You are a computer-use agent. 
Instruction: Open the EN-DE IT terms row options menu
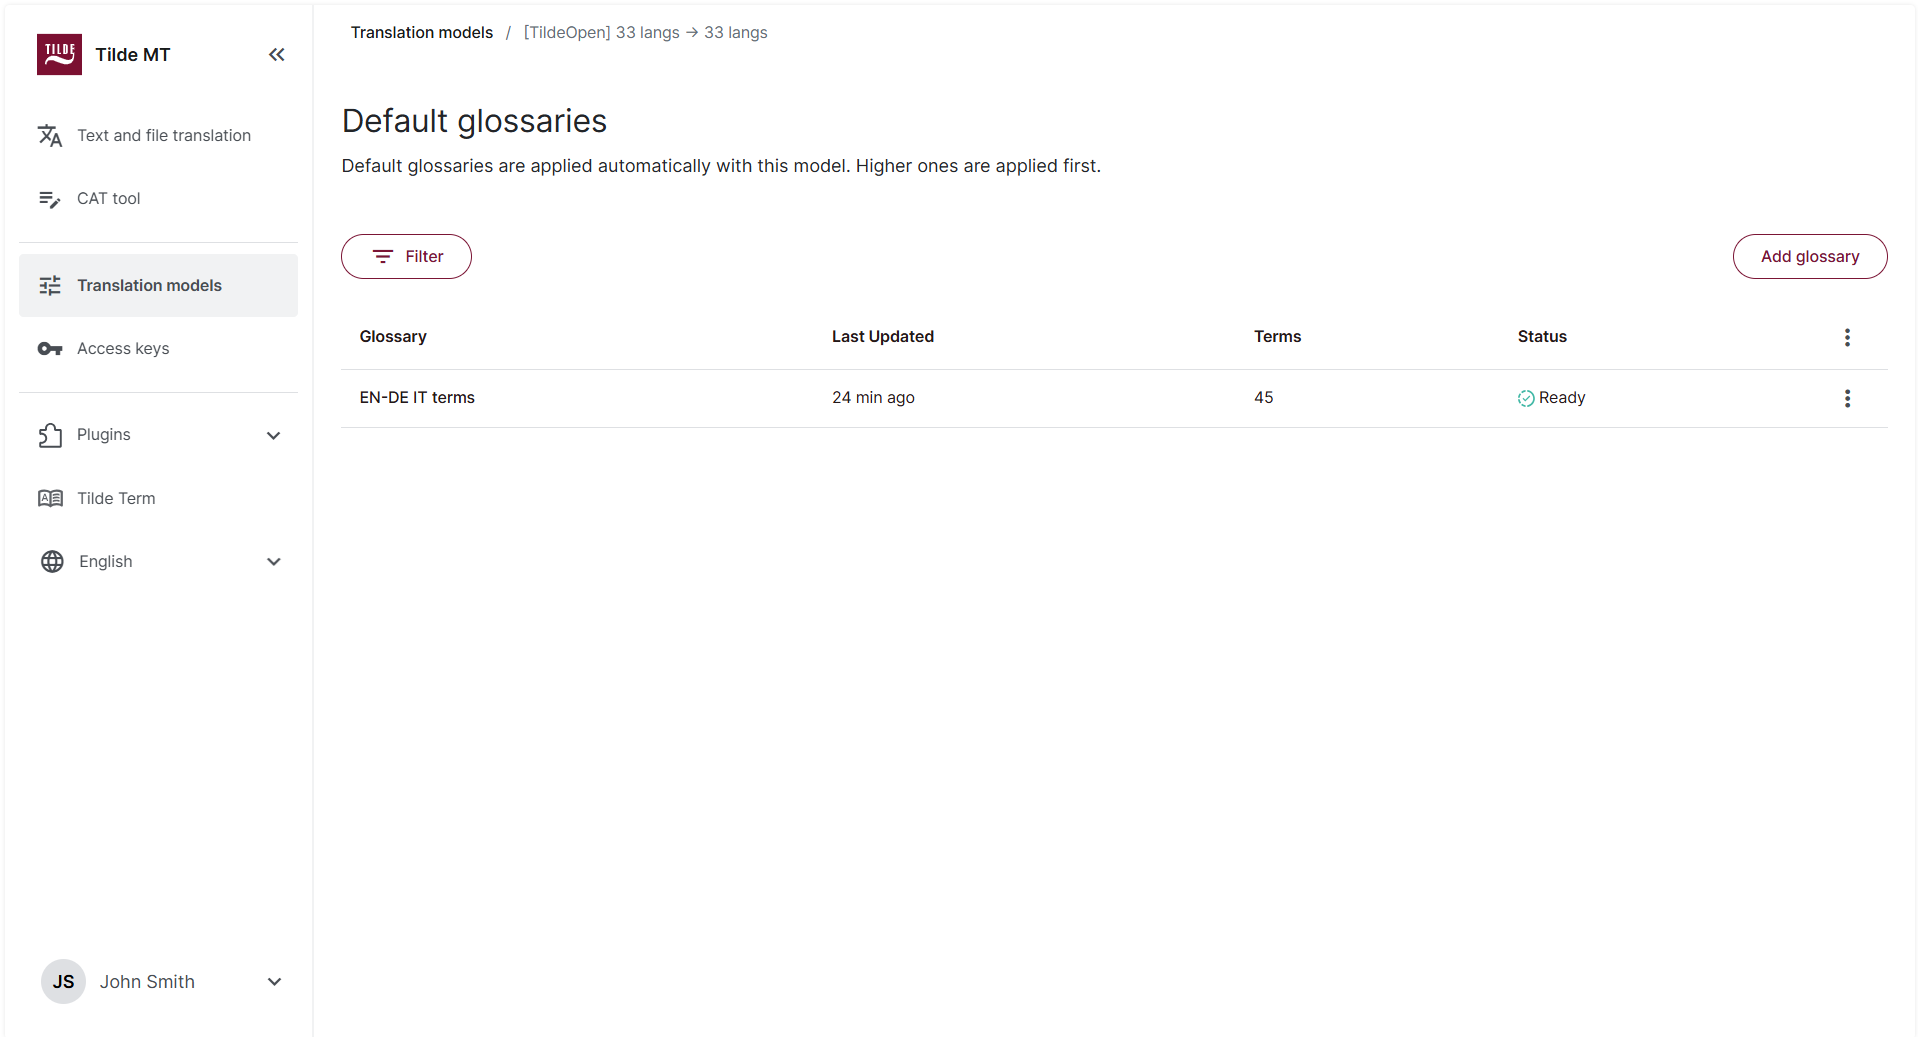click(1846, 398)
